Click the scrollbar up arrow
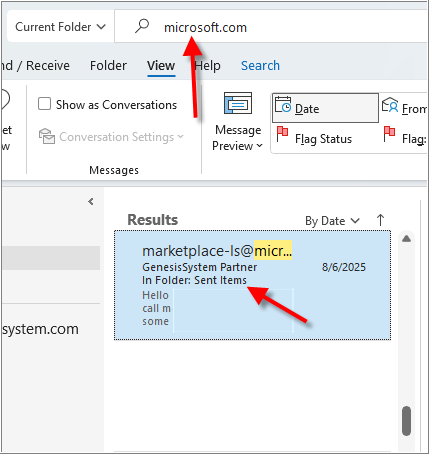The width and height of the screenshot is (429, 454). pos(406,239)
